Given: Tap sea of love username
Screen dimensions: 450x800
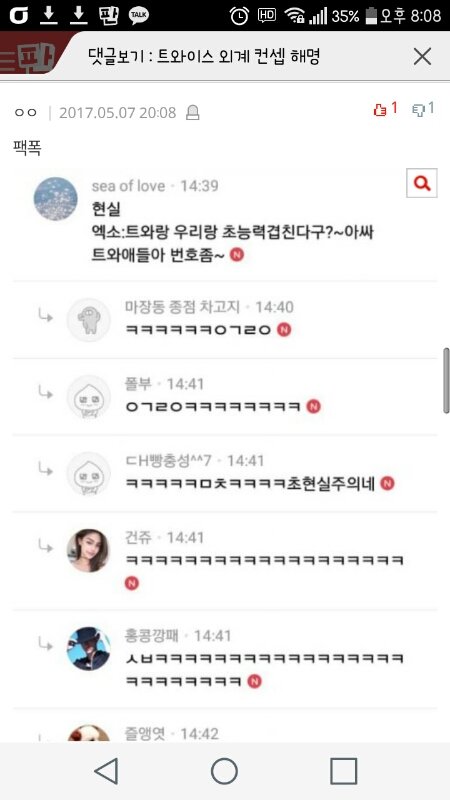Looking at the screenshot, I should [129, 186].
